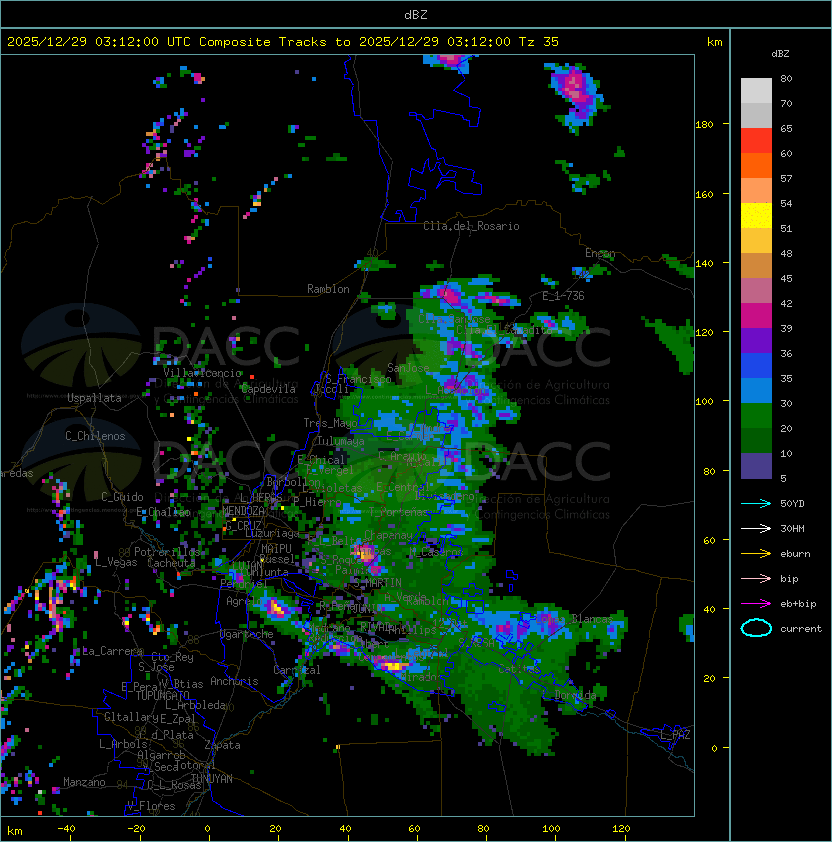The width and height of the screenshot is (832, 842).
Task: Click the 'TUPUNGATO' map label
Action: [162, 696]
